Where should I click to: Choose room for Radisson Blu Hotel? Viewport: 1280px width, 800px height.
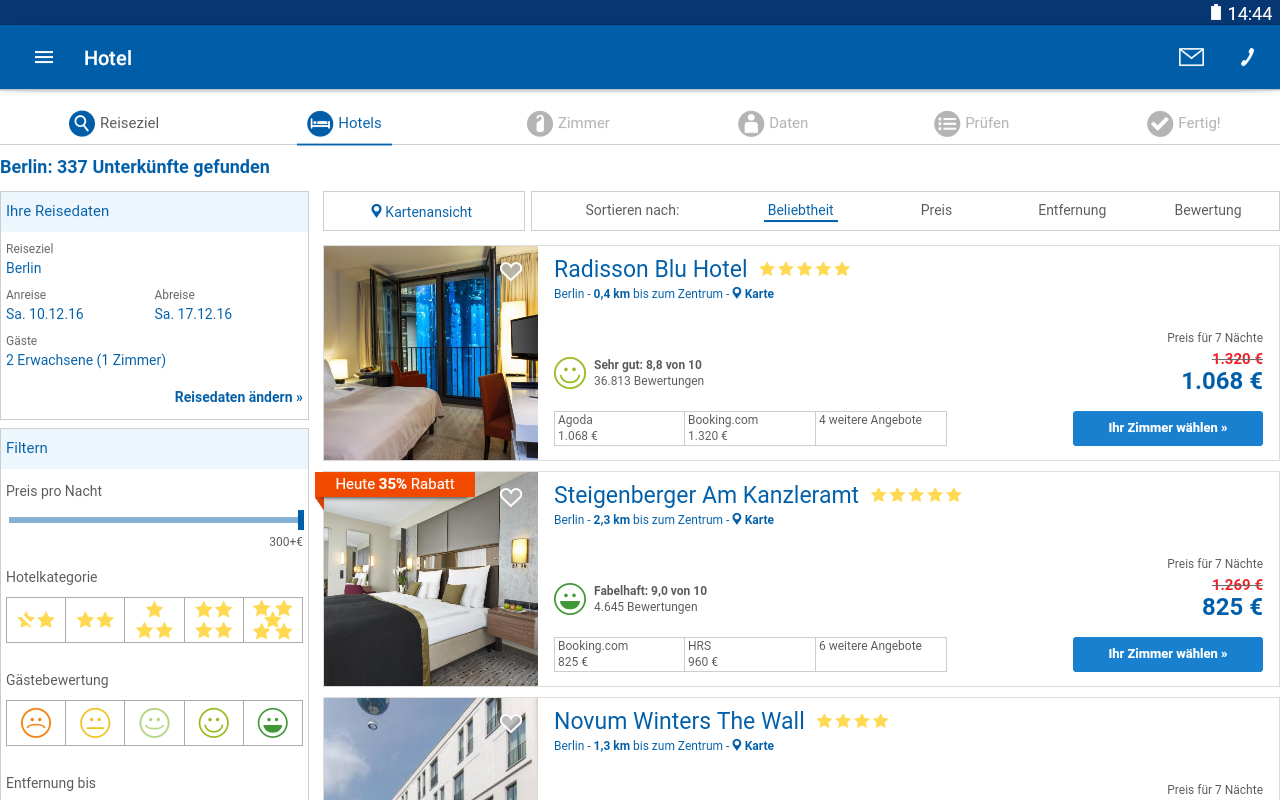coord(1168,428)
